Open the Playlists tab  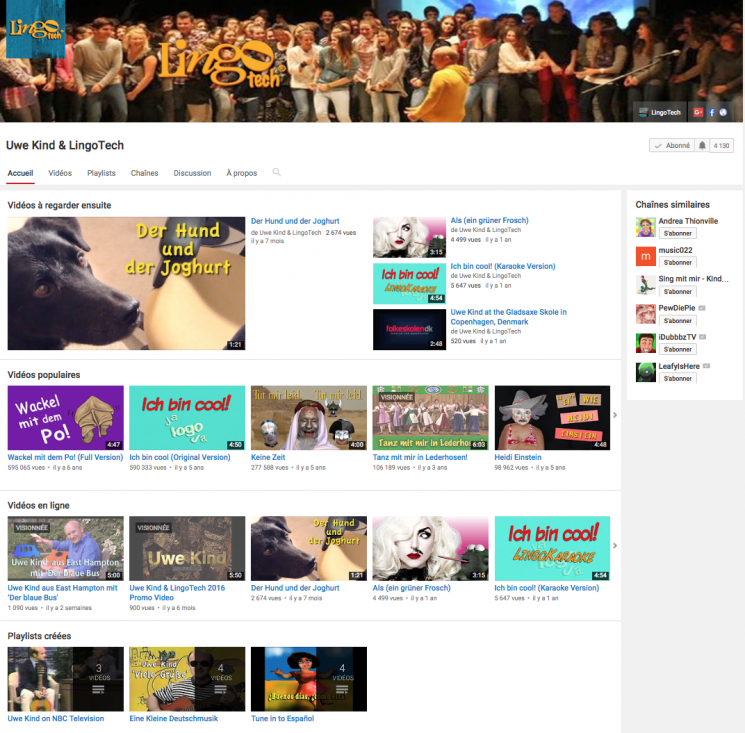coord(101,173)
